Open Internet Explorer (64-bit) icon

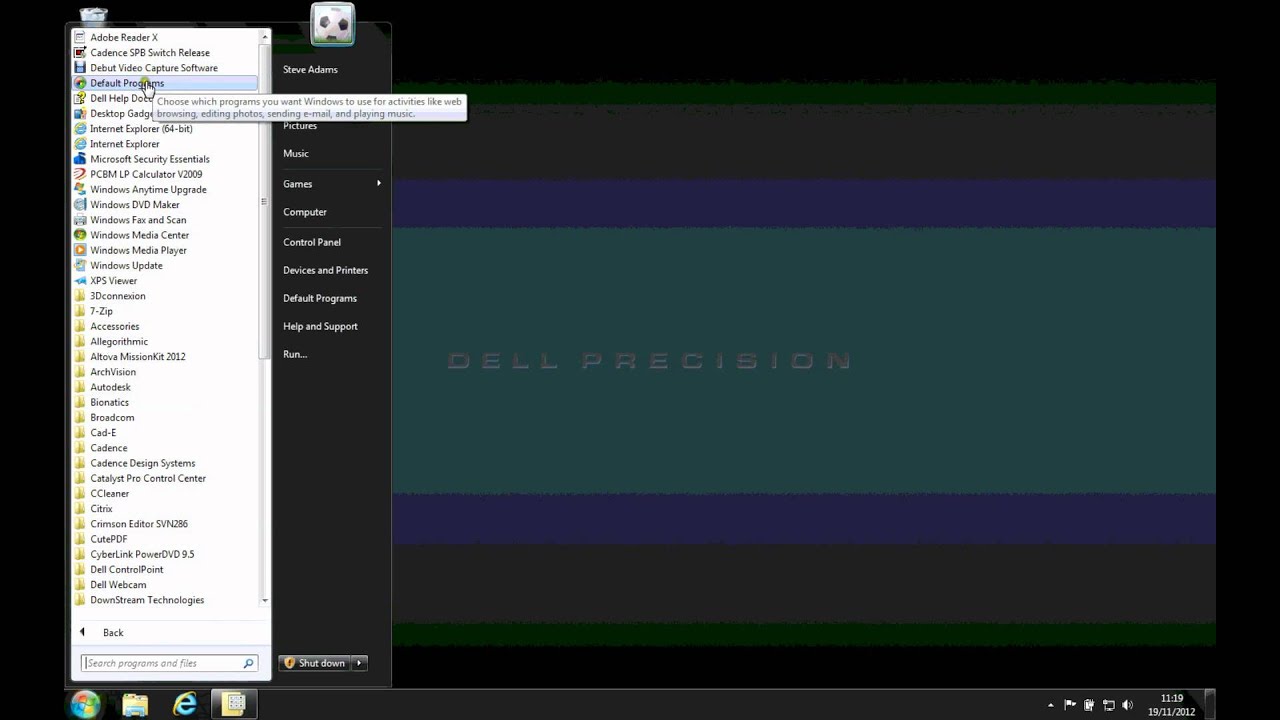(80, 128)
